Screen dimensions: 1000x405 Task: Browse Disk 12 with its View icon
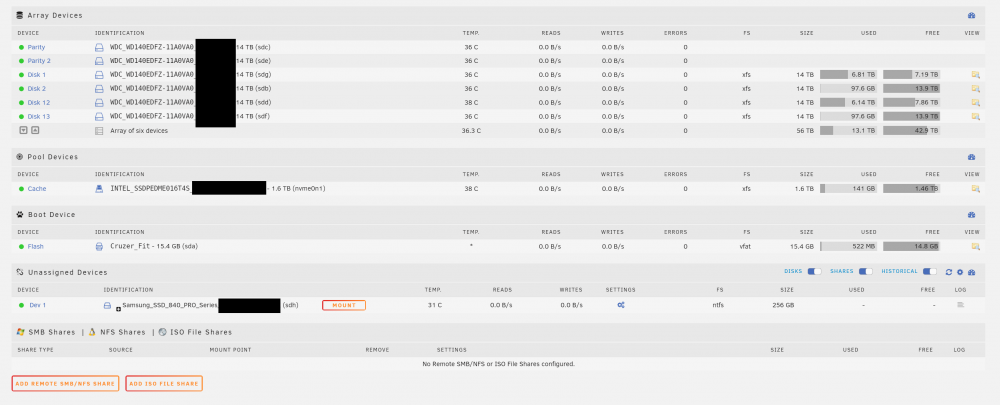pyautogui.click(x=975, y=103)
